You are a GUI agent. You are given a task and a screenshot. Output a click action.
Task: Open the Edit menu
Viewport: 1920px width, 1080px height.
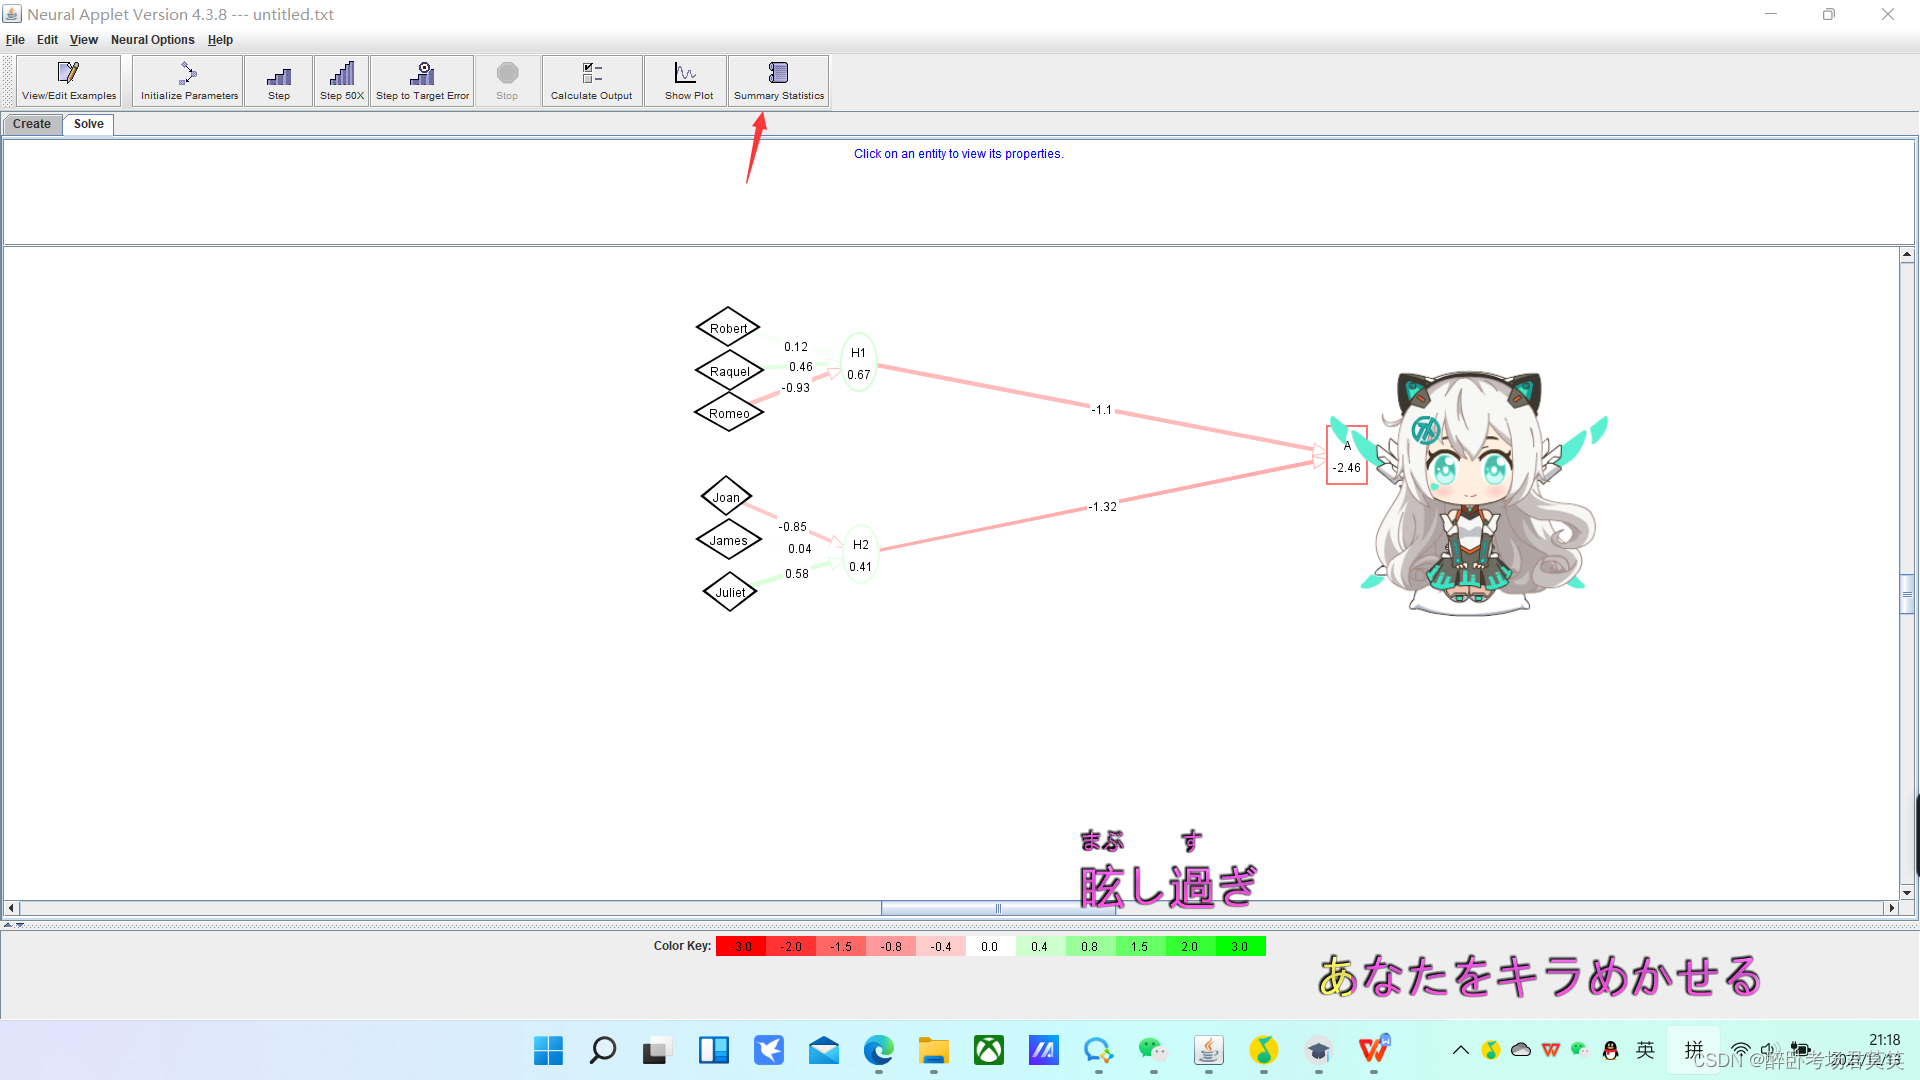tap(47, 40)
